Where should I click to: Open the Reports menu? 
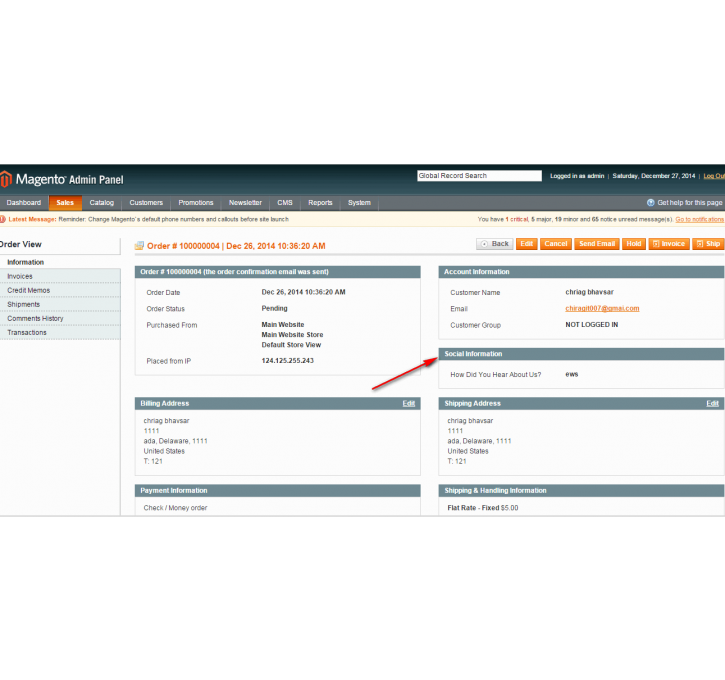[320, 202]
